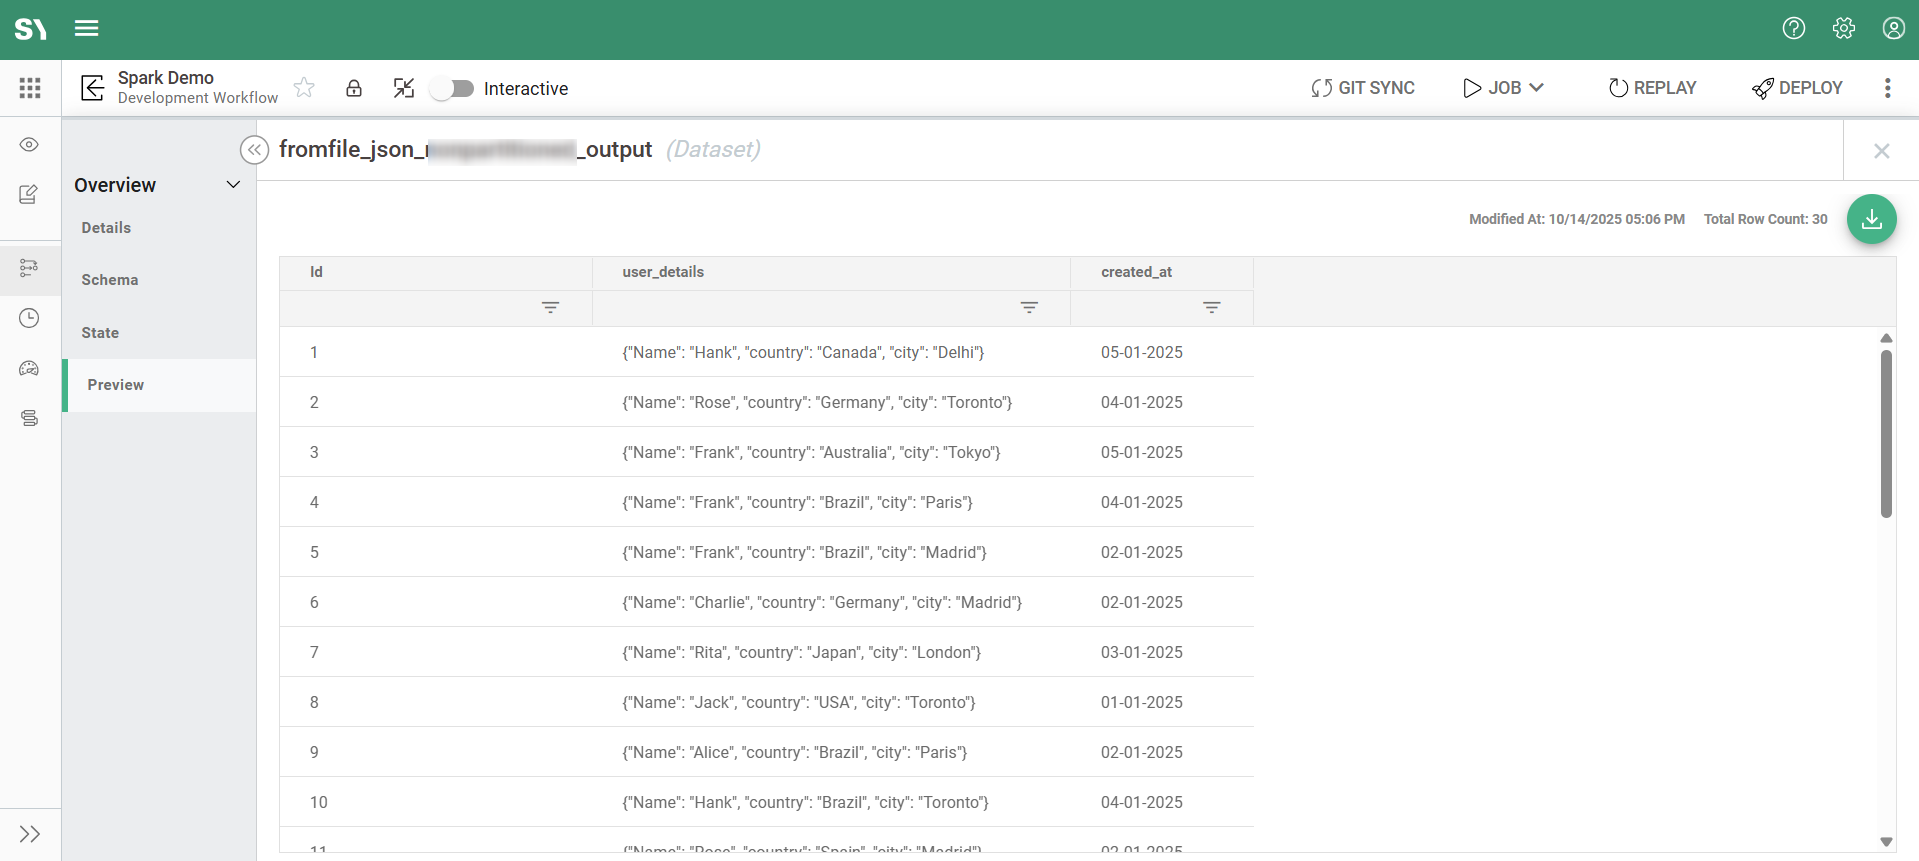Expand the JOB dropdown menu
This screenshot has width=1919, height=861.
[x=1504, y=88]
